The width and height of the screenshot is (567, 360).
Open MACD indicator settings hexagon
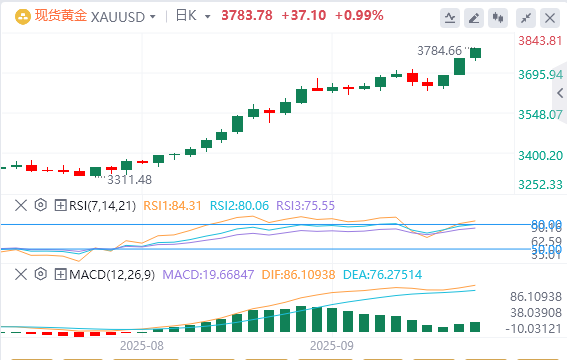pos(40,274)
